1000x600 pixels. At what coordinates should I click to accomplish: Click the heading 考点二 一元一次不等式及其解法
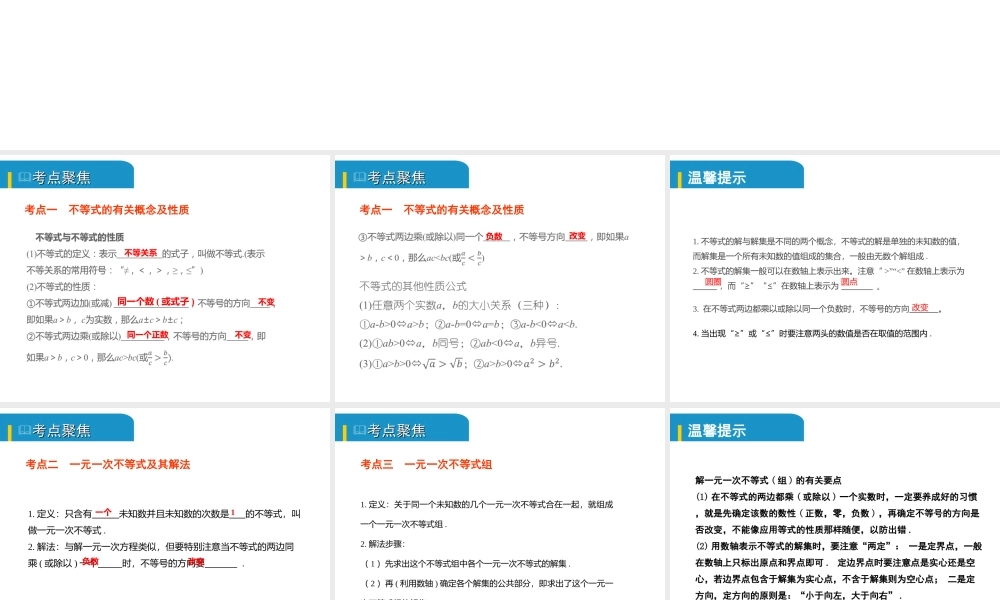coord(108,464)
